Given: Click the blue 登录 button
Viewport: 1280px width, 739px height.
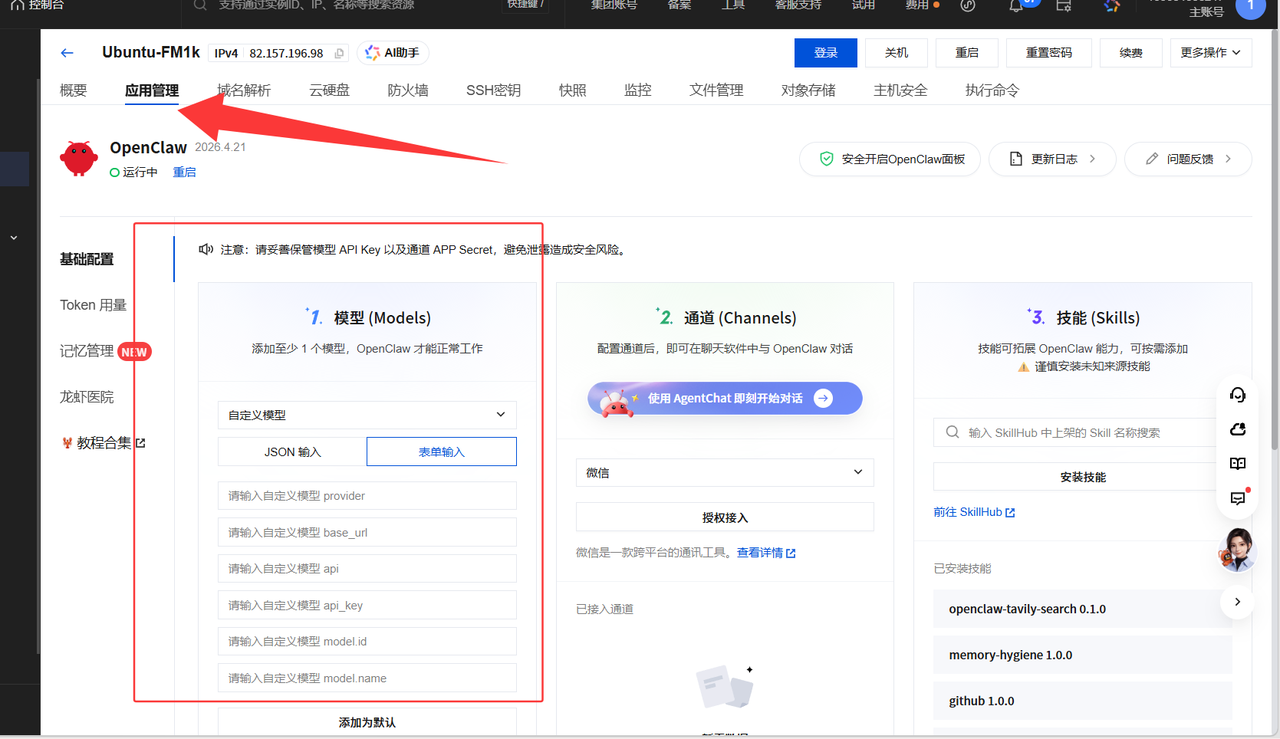Looking at the screenshot, I should 826,53.
